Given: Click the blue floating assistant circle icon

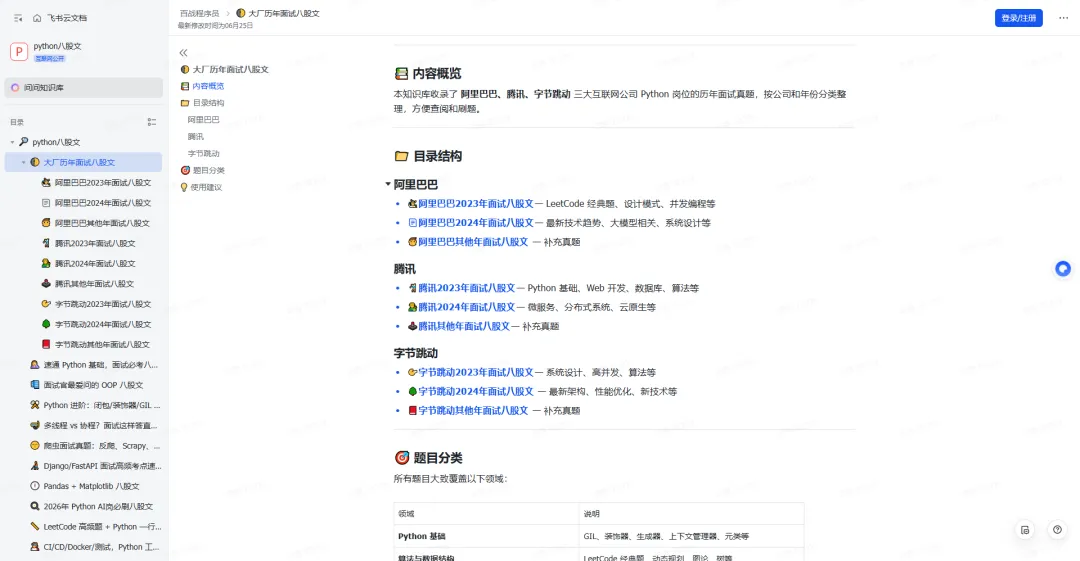Looking at the screenshot, I should point(1063,269).
